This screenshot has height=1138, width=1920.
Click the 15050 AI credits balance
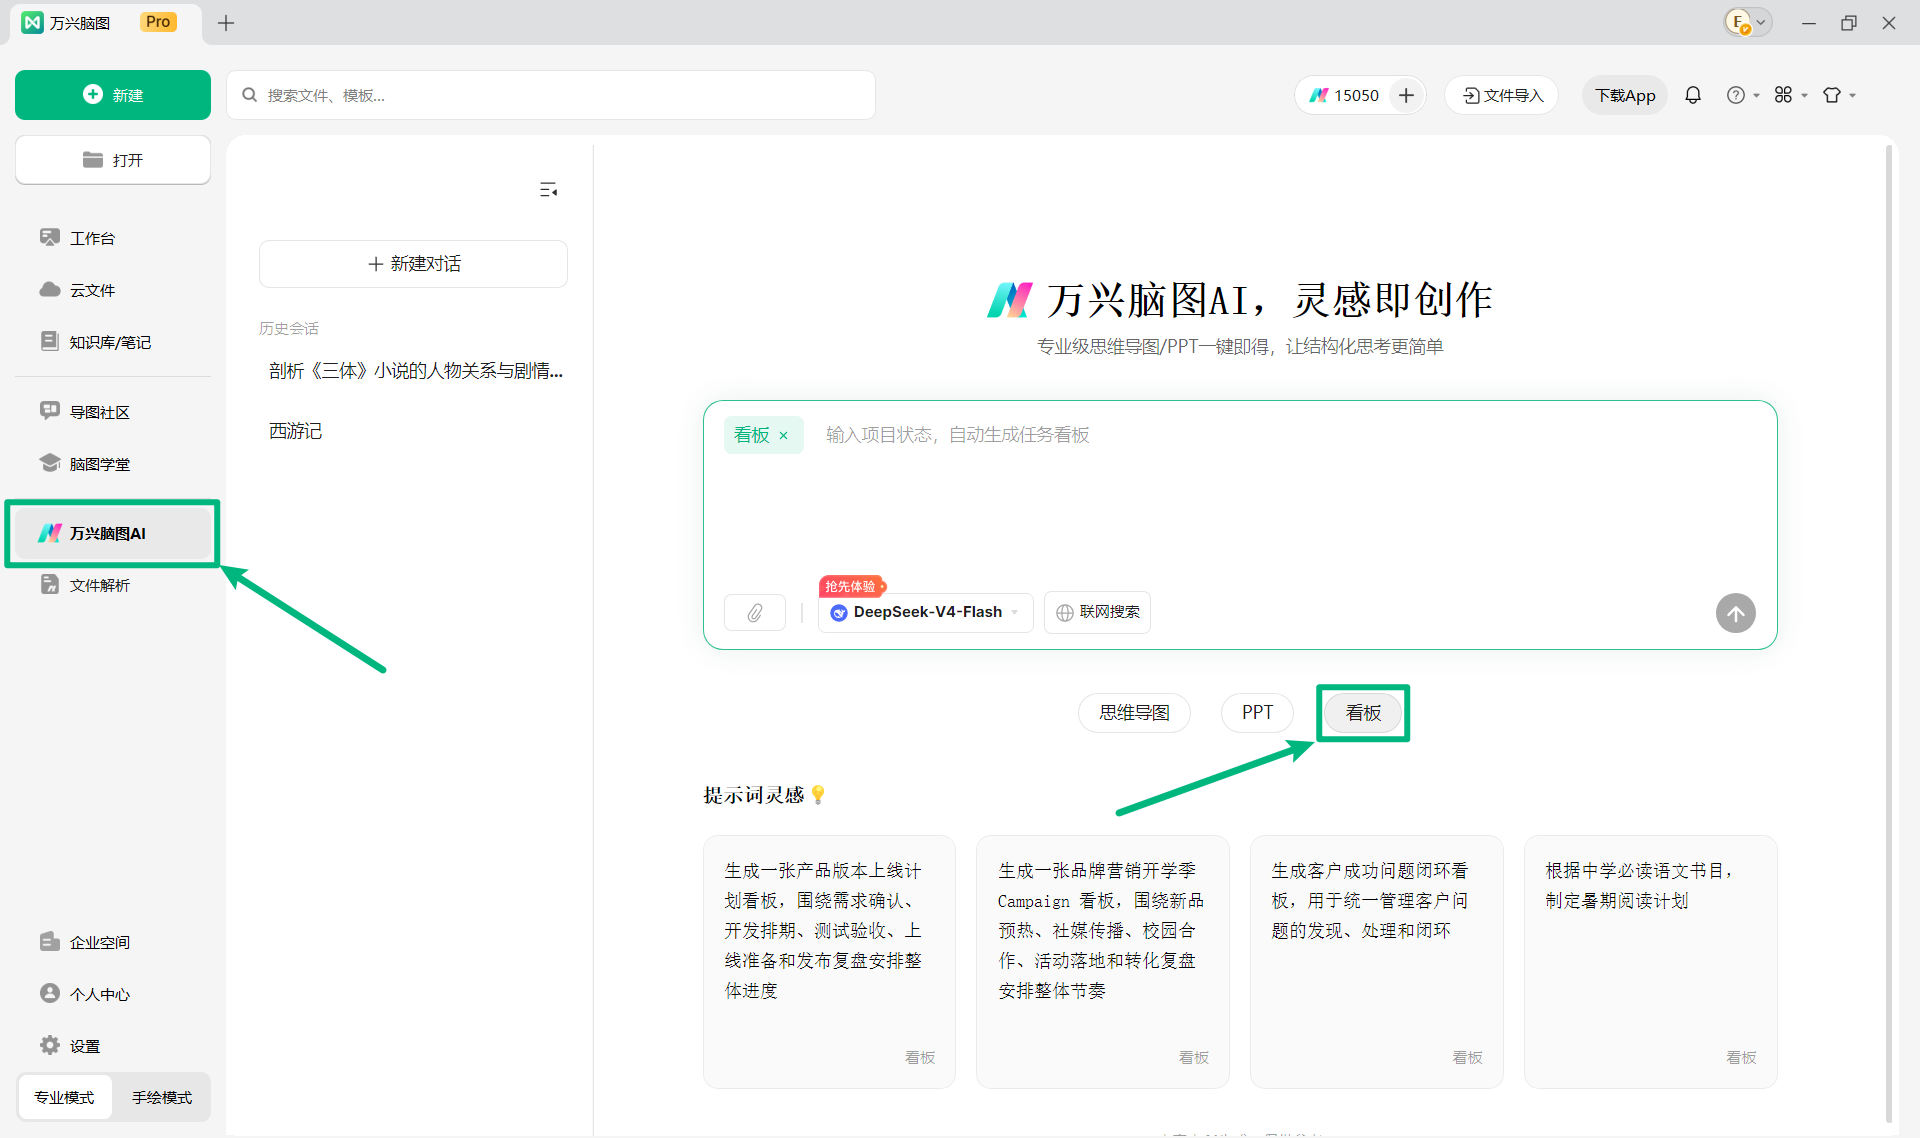point(1345,95)
